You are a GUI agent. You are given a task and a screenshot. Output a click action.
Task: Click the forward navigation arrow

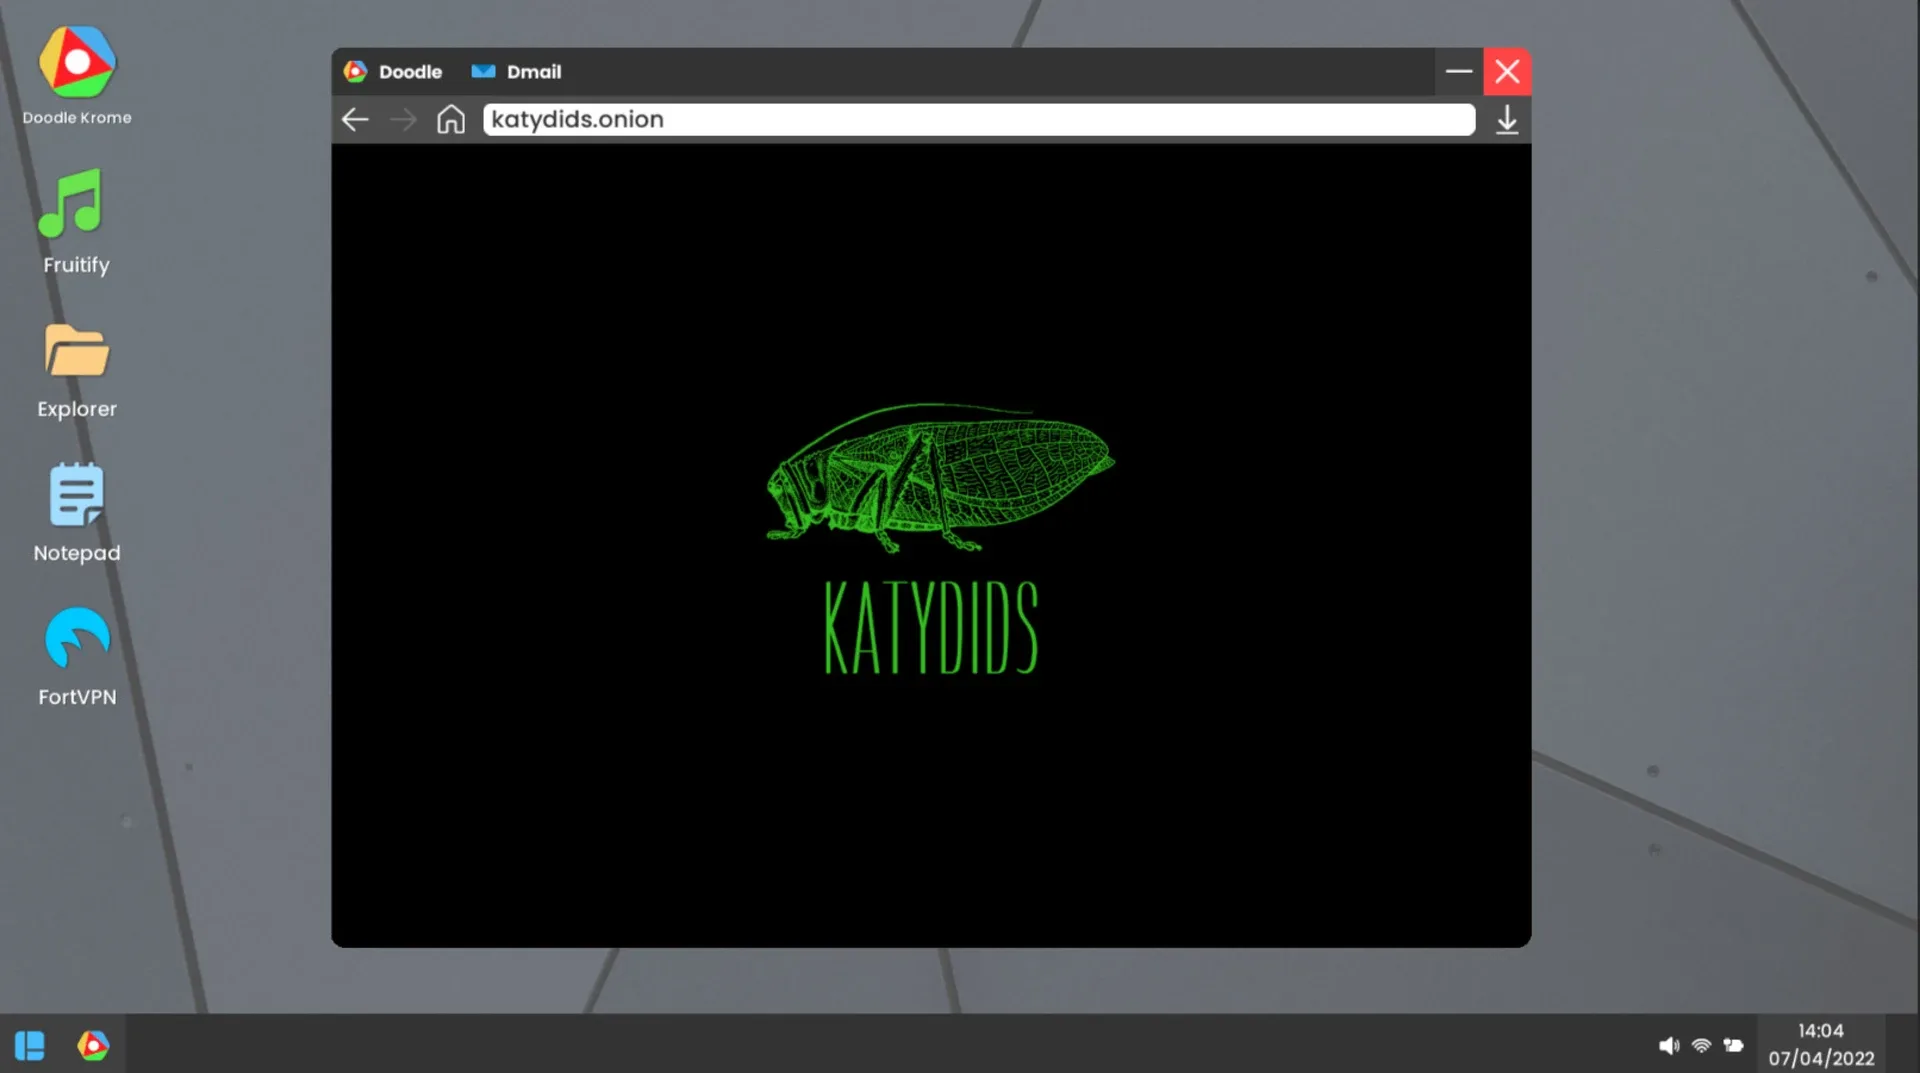point(403,120)
